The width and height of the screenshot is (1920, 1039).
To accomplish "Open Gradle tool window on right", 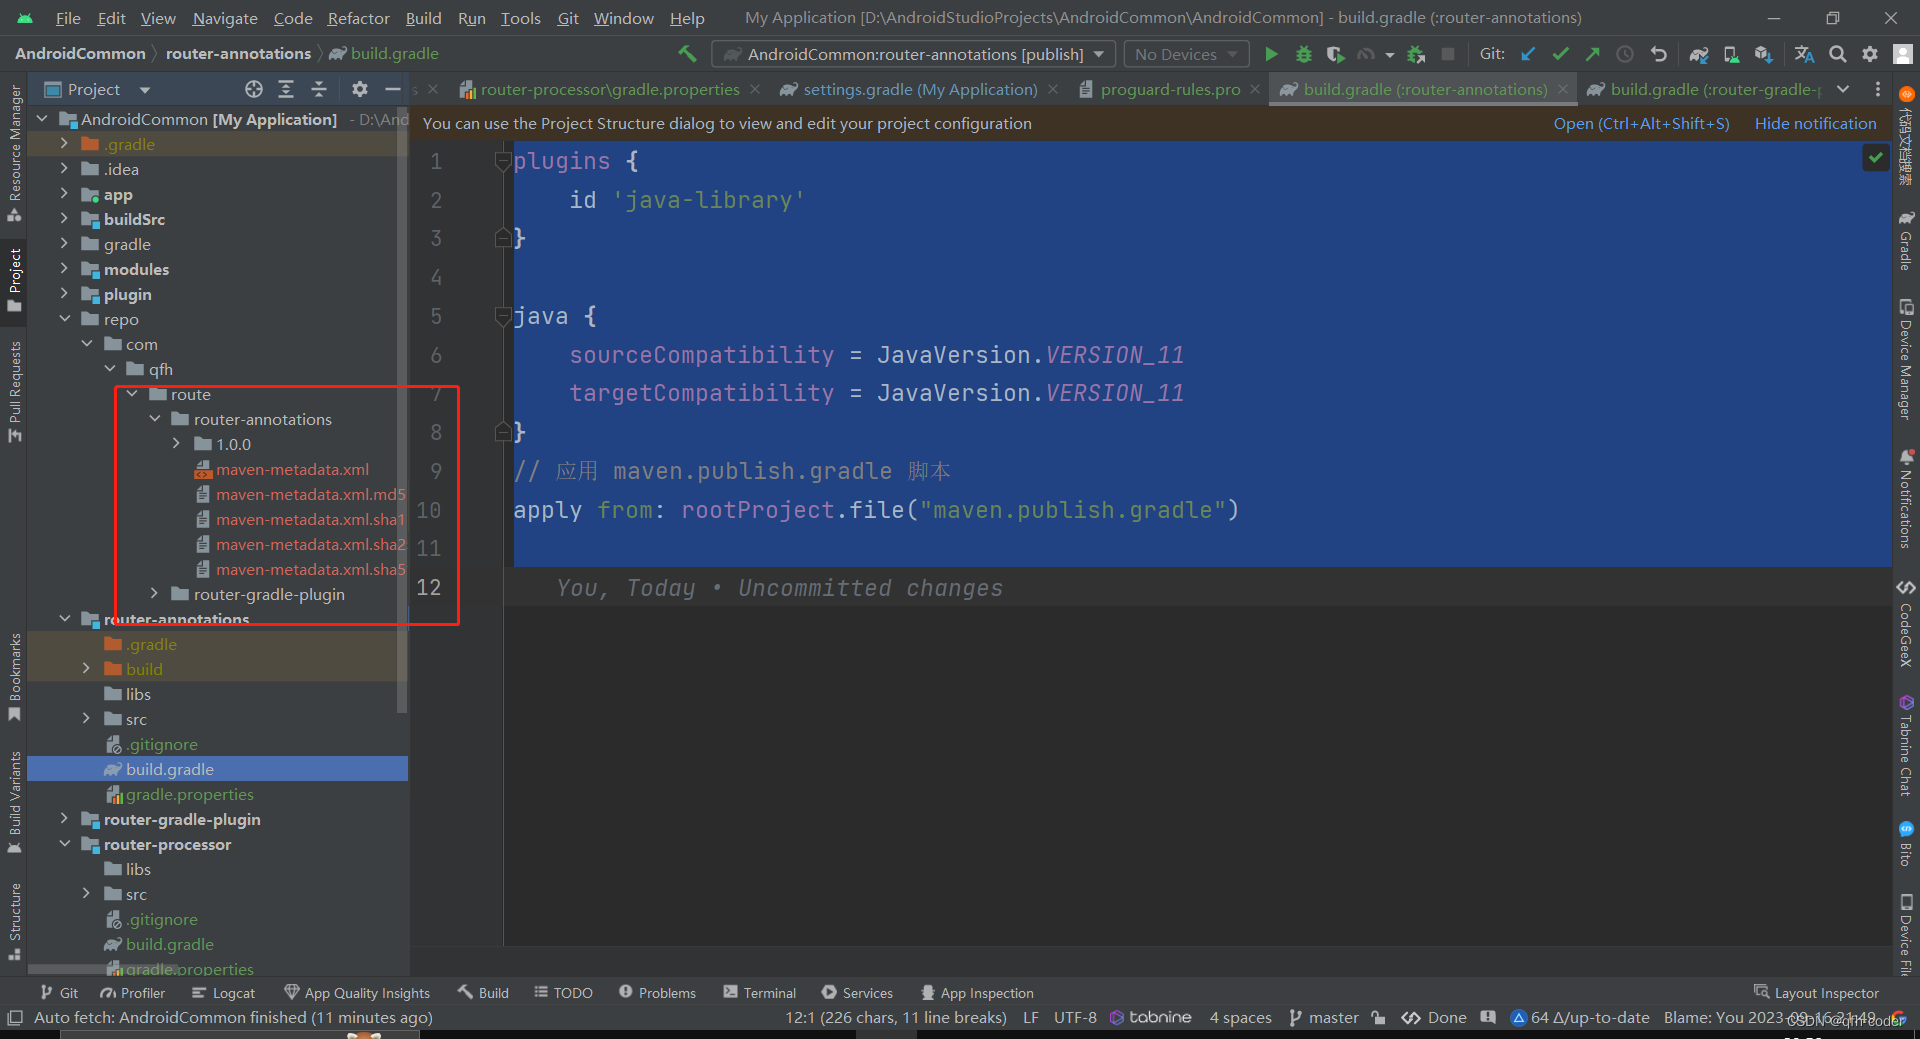I will pos(1906,241).
